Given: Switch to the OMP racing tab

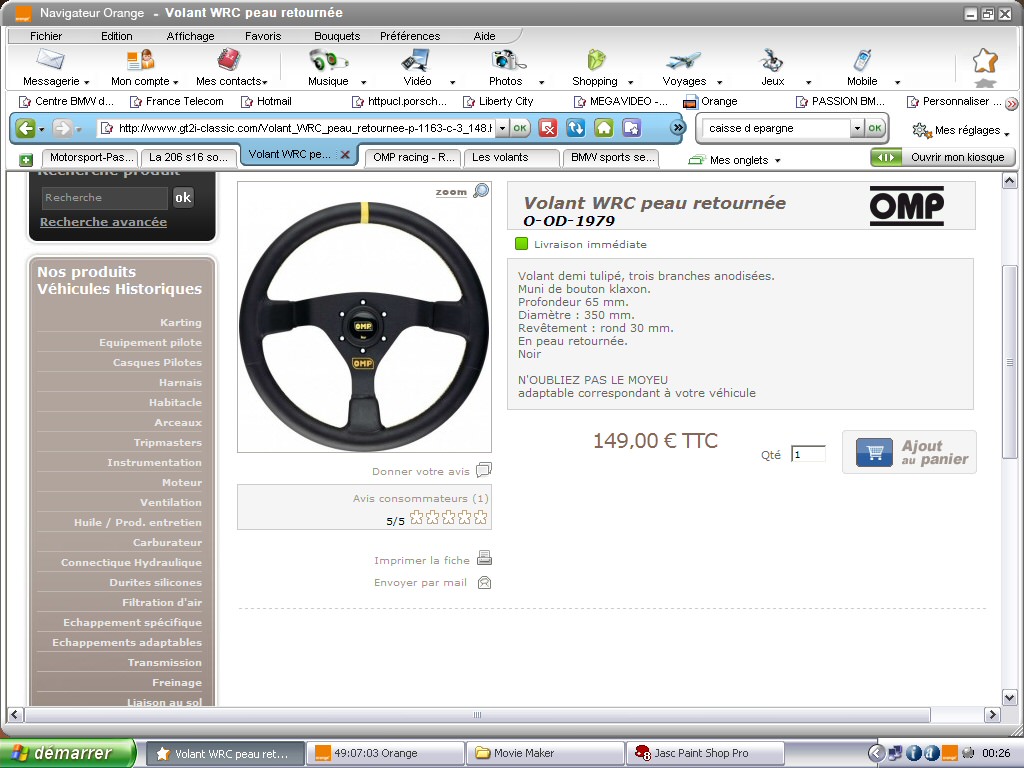Looking at the screenshot, I should 413,157.
